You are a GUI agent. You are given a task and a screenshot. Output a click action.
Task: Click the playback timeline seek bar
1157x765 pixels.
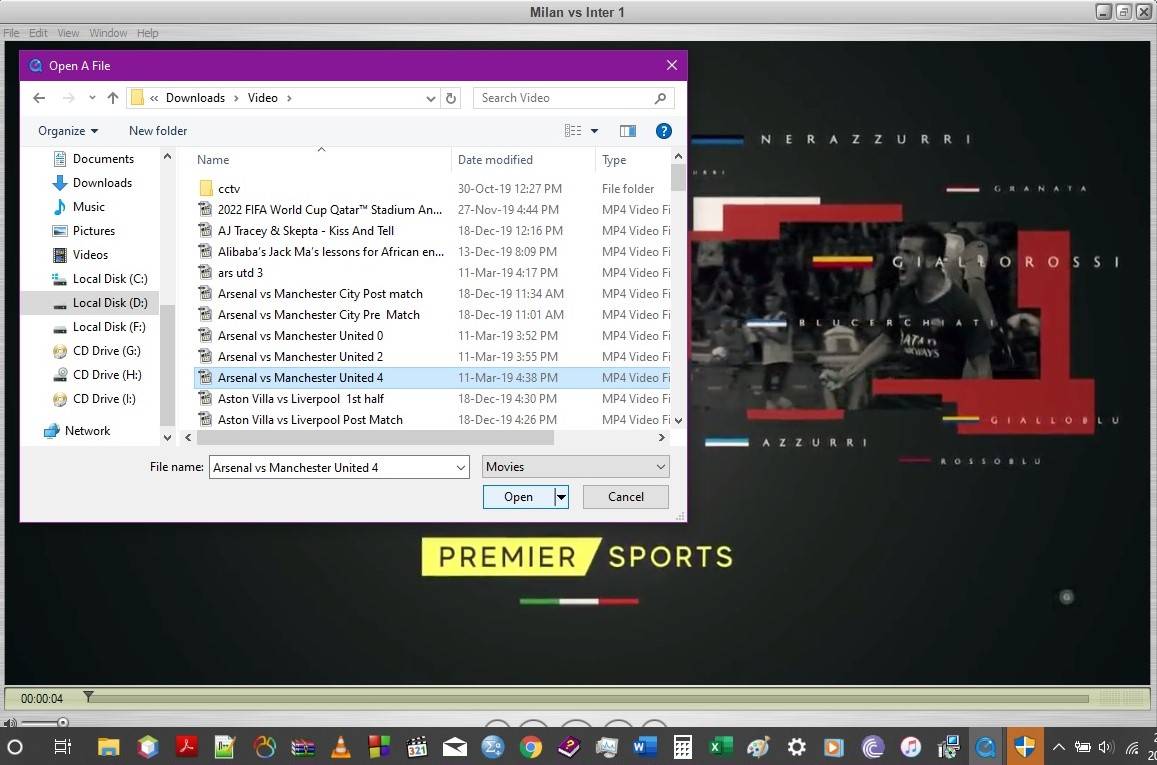[587, 699]
